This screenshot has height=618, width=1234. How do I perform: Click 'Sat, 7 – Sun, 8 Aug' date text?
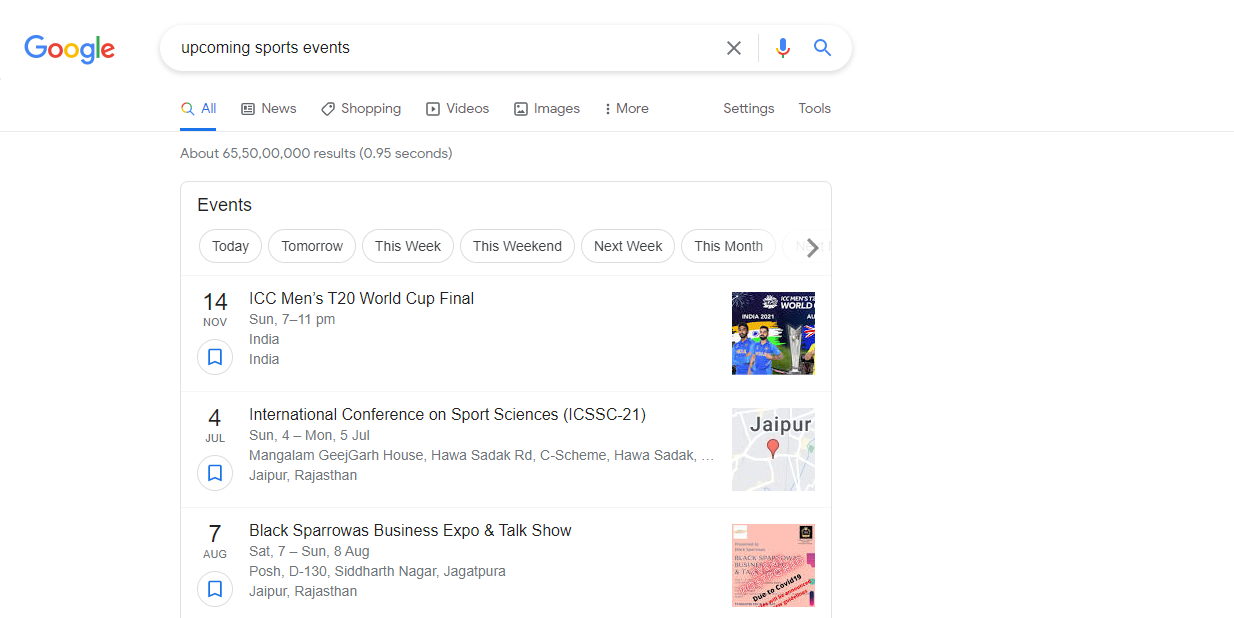coord(309,551)
